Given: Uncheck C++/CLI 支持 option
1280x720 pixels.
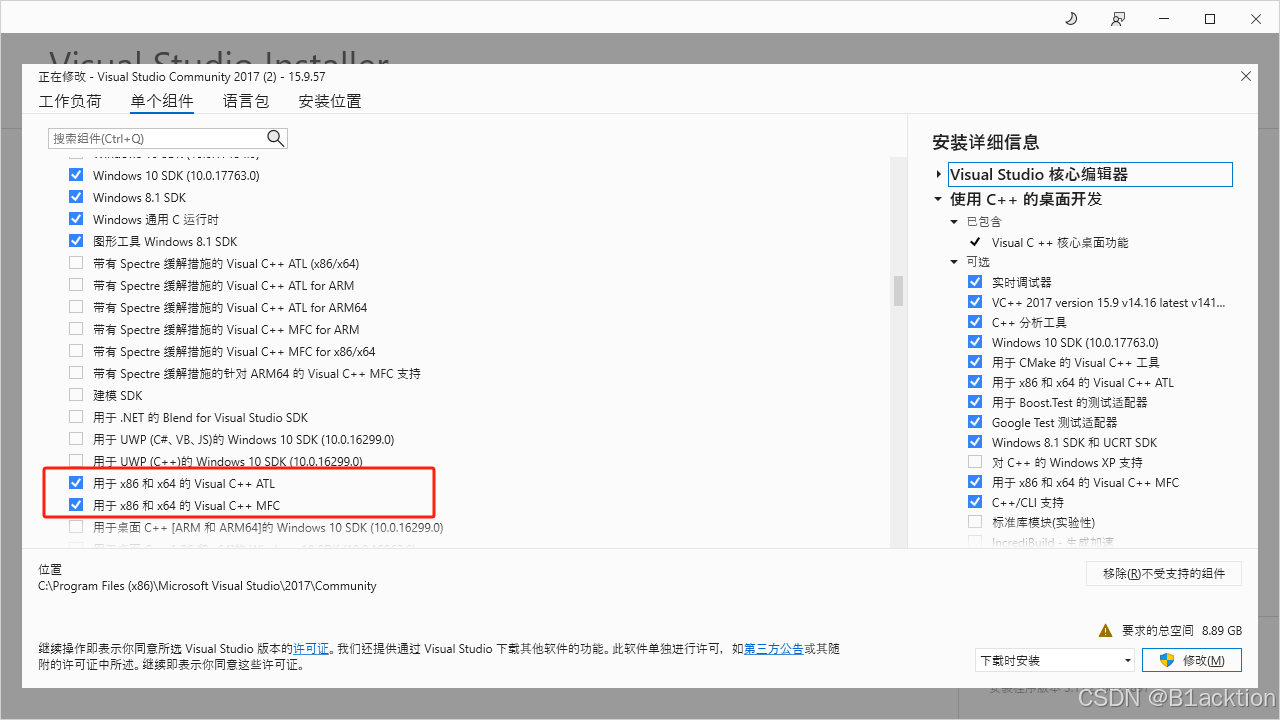Looking at the screenshot, I should (x=975, y=502).
